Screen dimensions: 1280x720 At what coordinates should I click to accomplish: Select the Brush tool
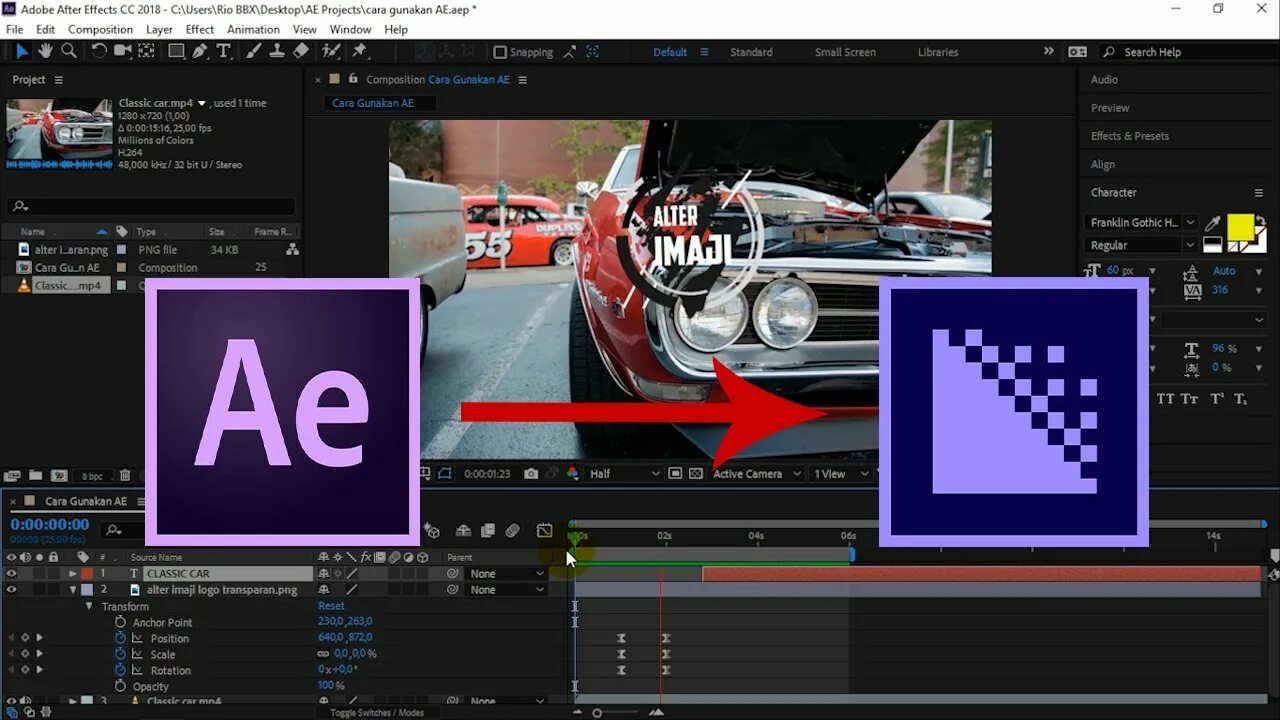click(x=254, y=51)
